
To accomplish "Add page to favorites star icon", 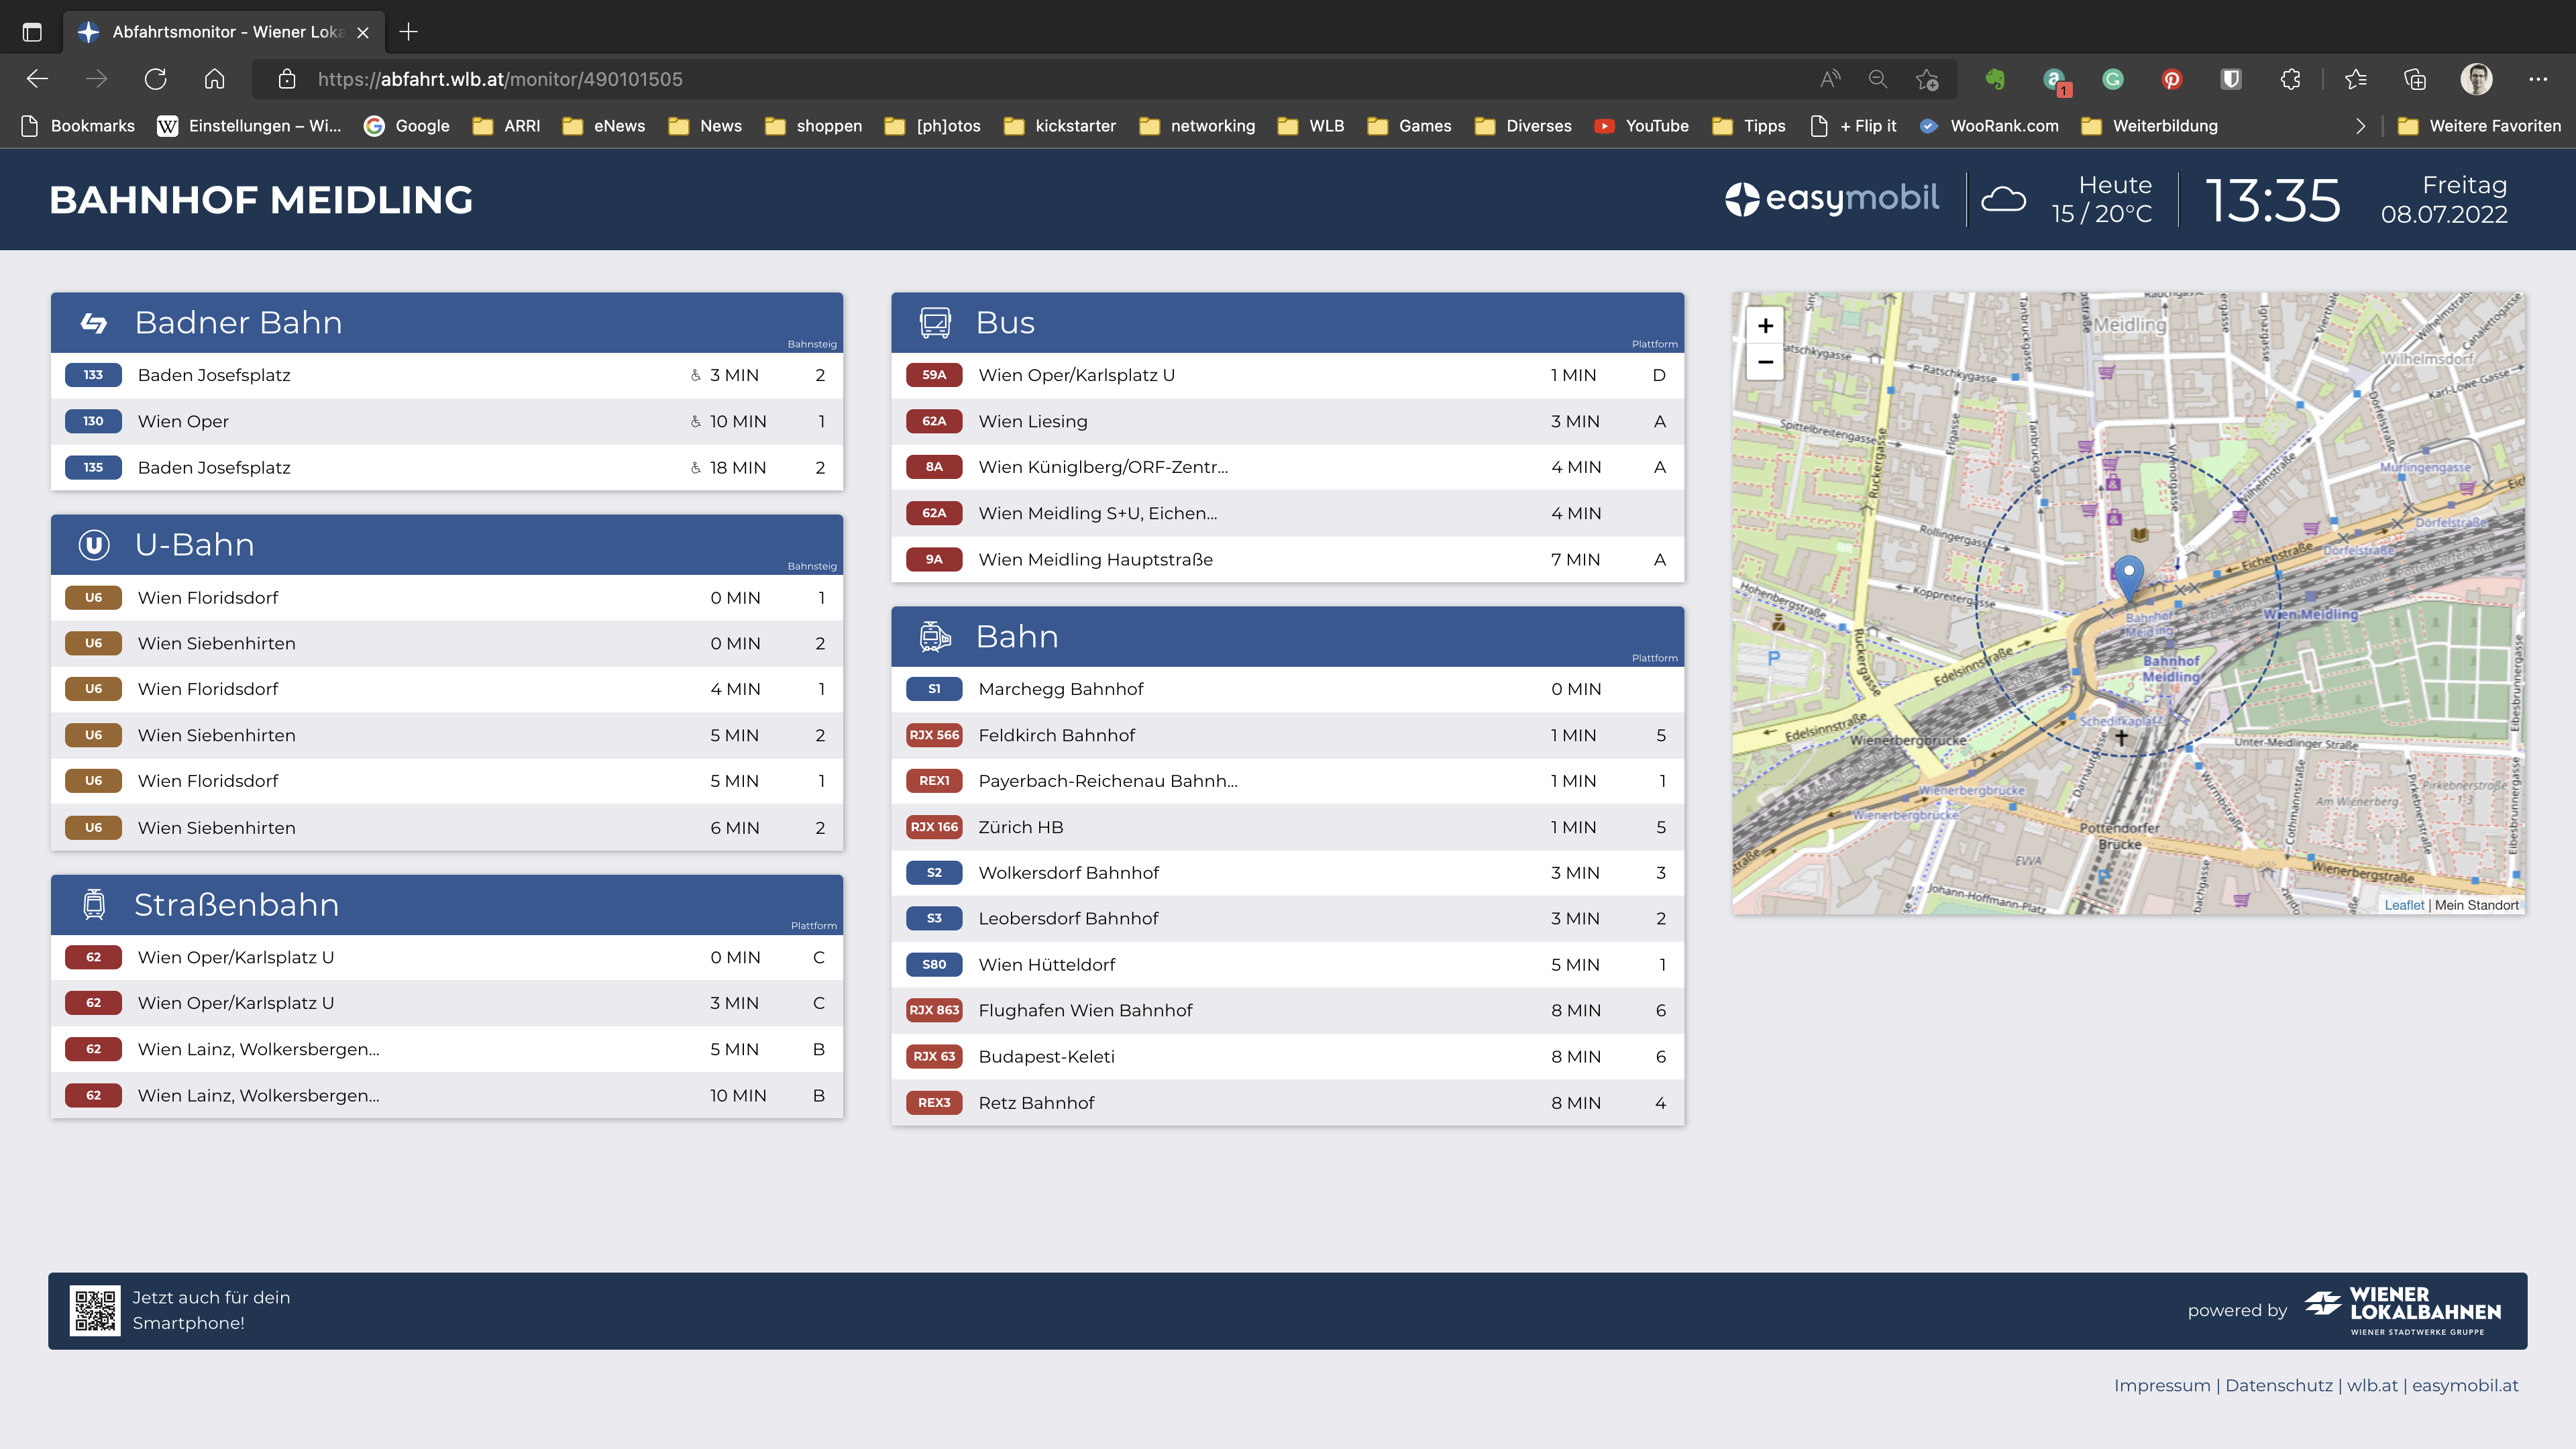I will click(x=1927, y=79).
